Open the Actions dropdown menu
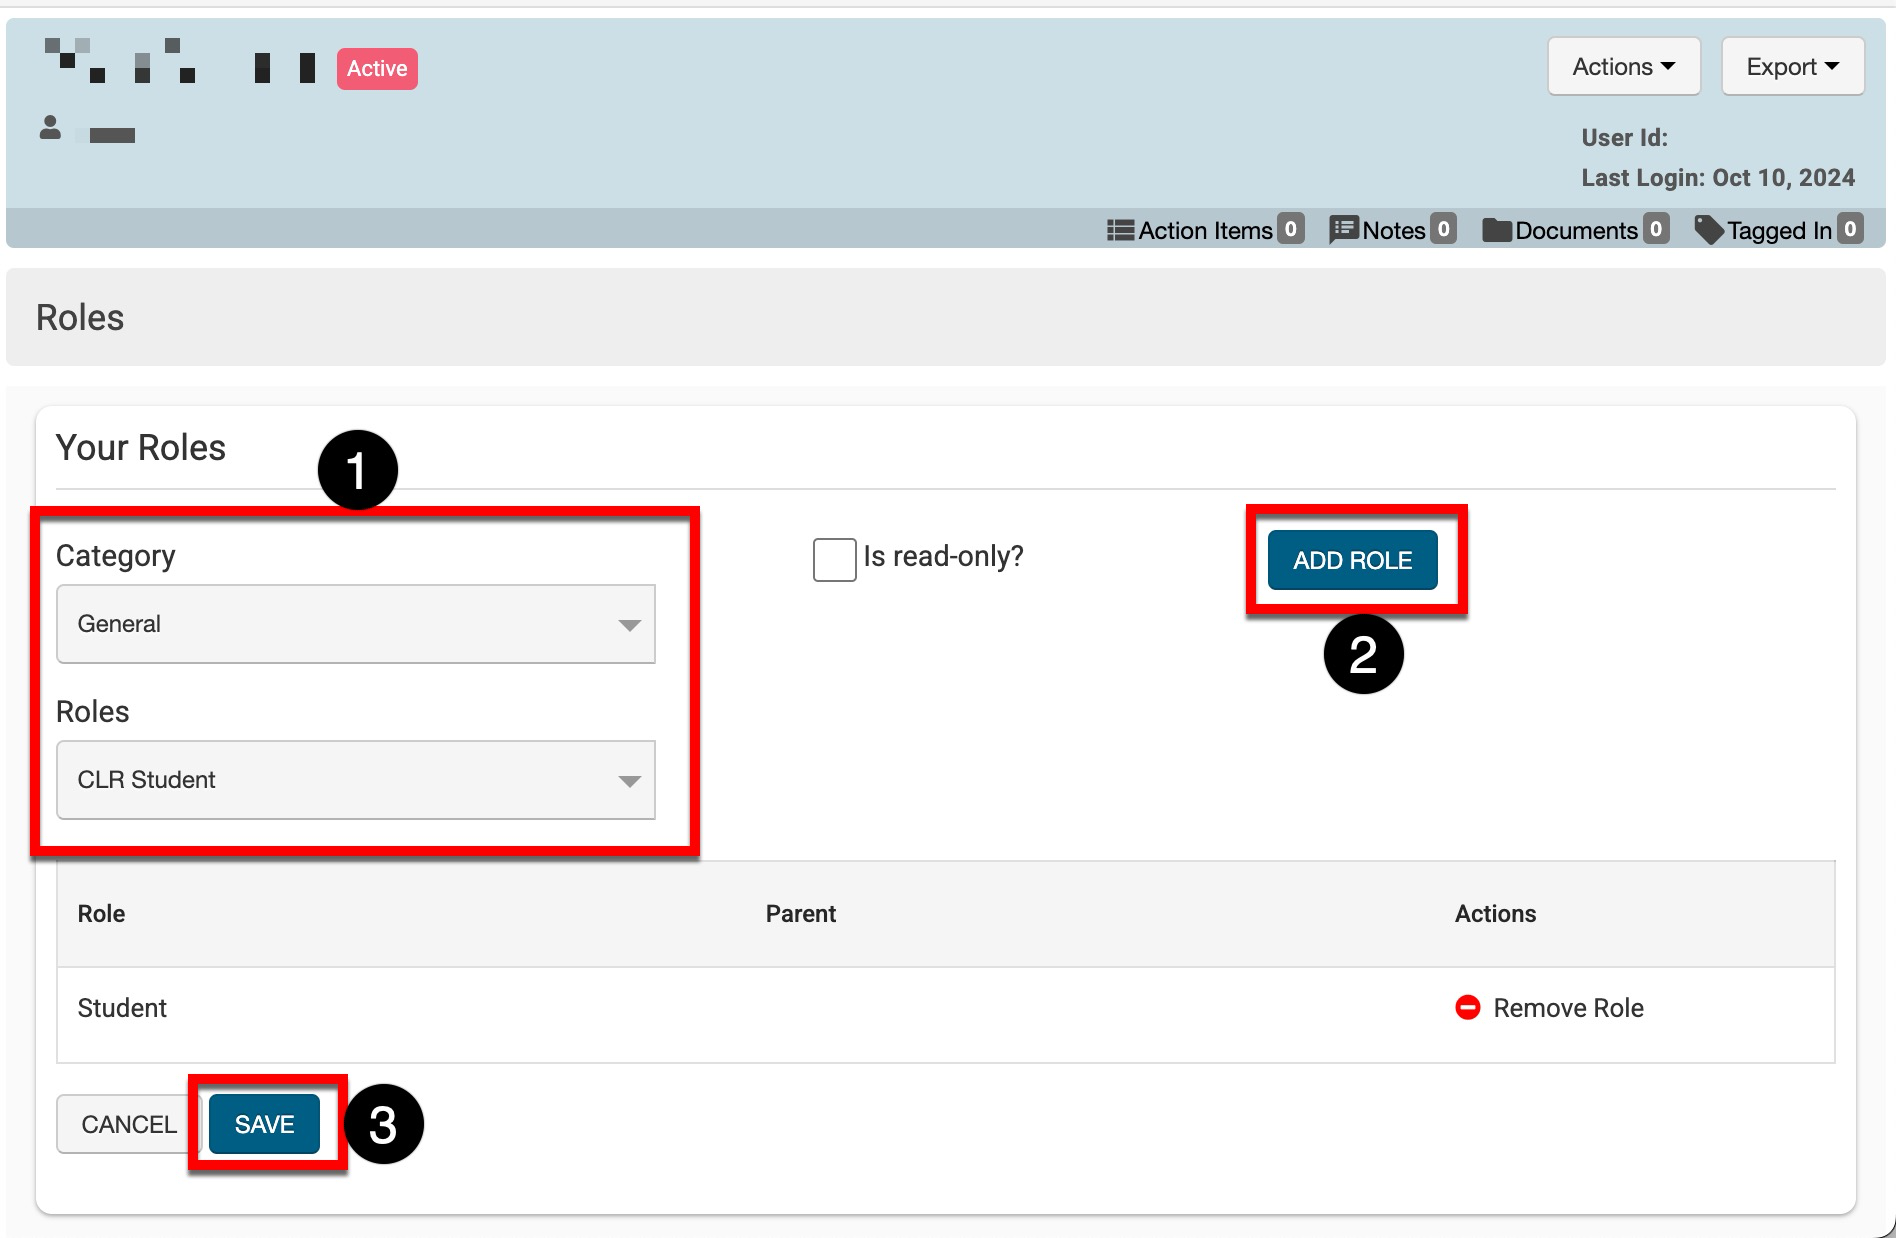This screenshot has width=1896, height=1238. [1623, 67]
